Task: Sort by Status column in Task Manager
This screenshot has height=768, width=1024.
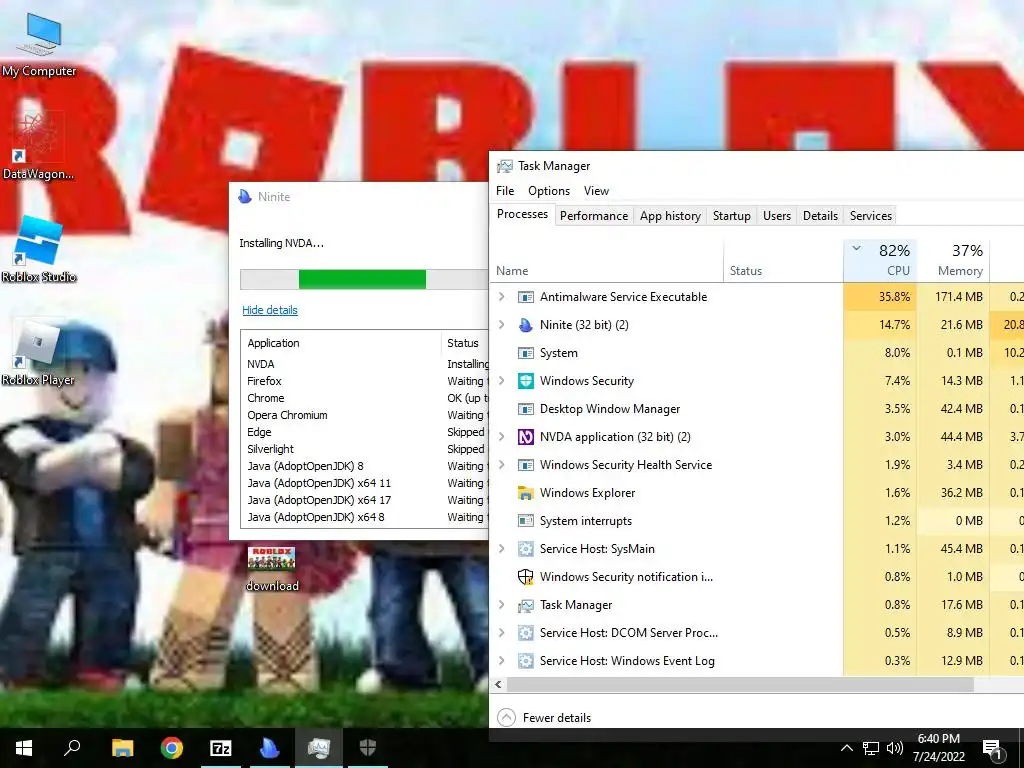Action: (x=784, y=261)
